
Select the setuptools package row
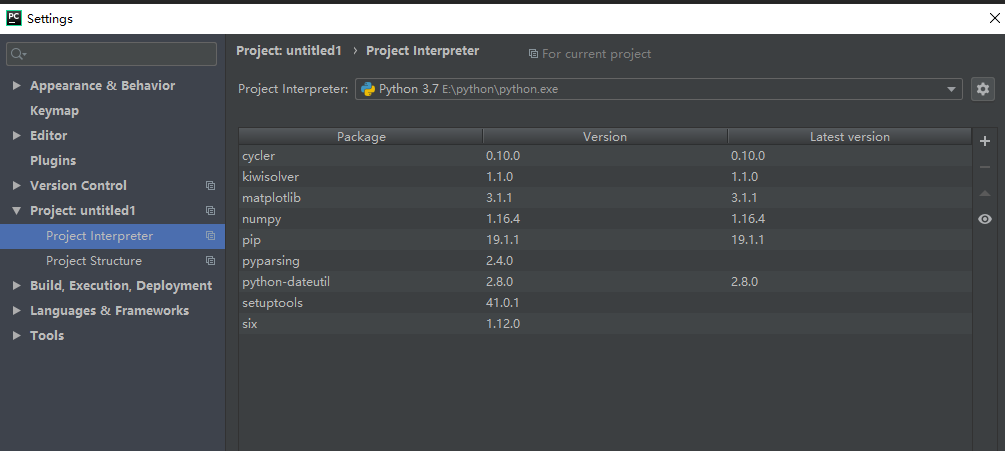click(x=605, y=303)
